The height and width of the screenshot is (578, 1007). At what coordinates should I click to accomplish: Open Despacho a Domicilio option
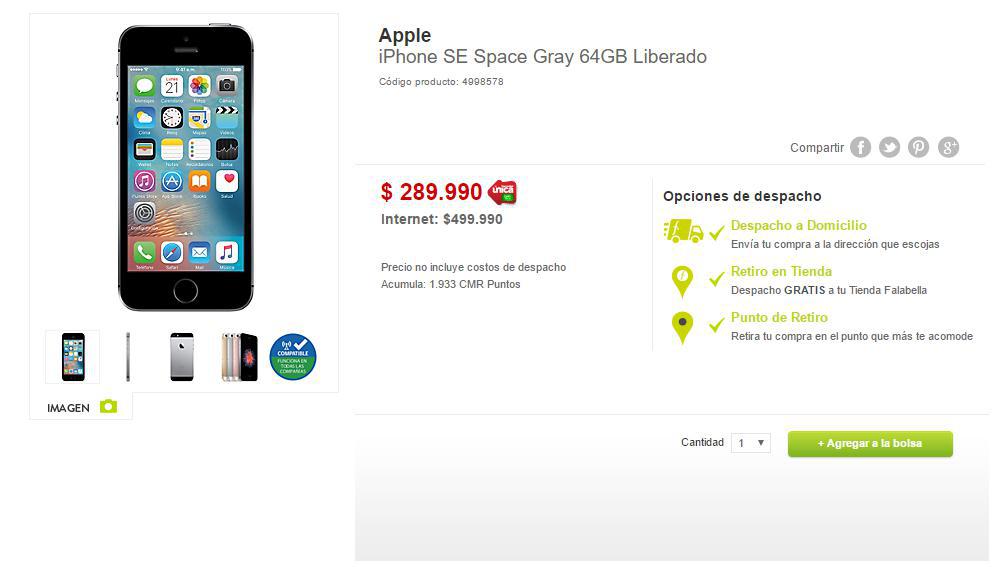click(x=798, y=225)
